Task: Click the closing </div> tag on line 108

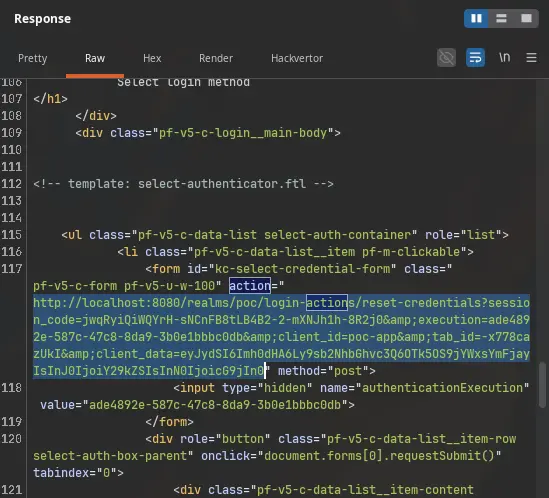Action: click(x=96, y=116)
